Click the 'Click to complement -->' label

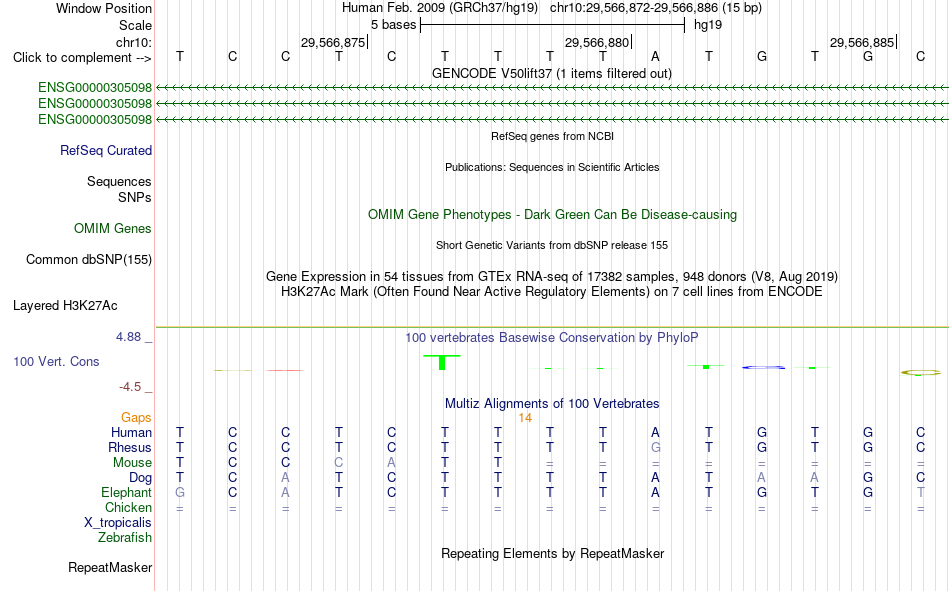(x=82, y=58)
